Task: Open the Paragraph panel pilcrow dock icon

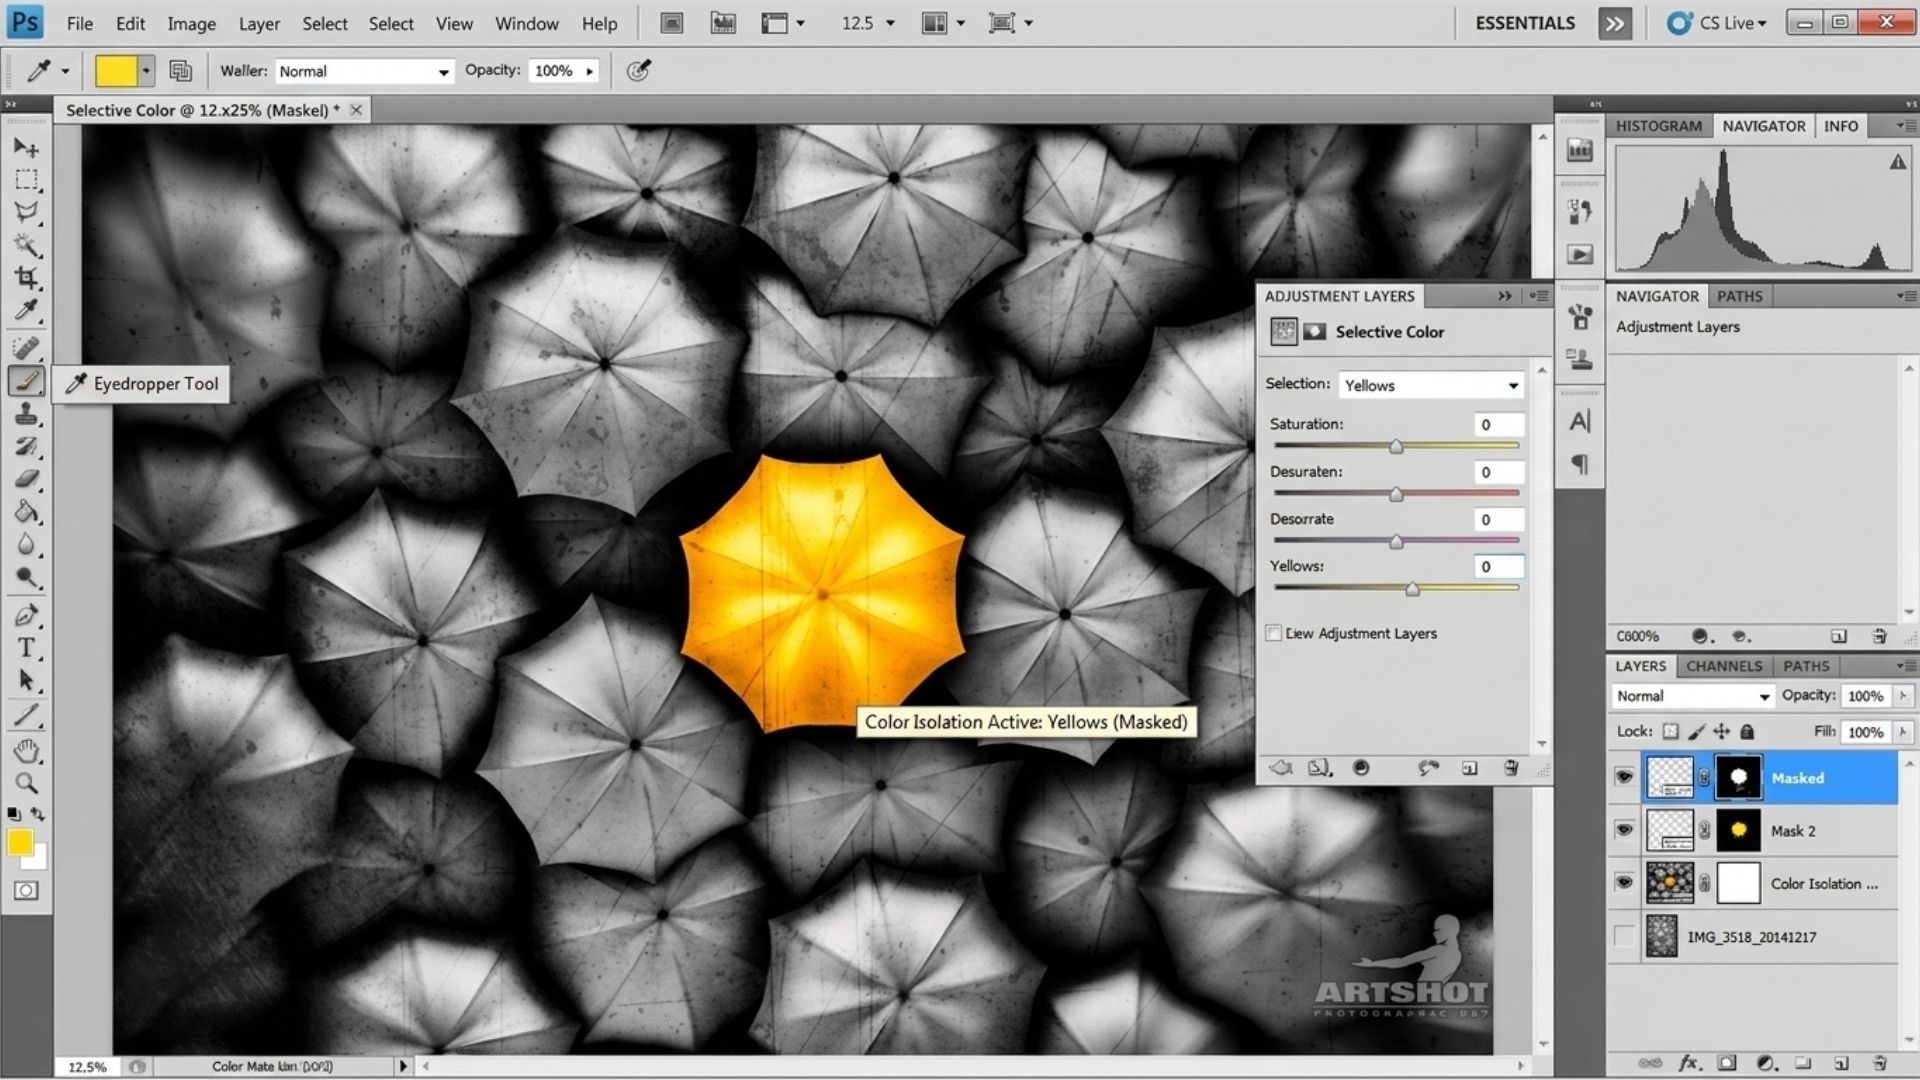Action: click(x=1580, y=464)
